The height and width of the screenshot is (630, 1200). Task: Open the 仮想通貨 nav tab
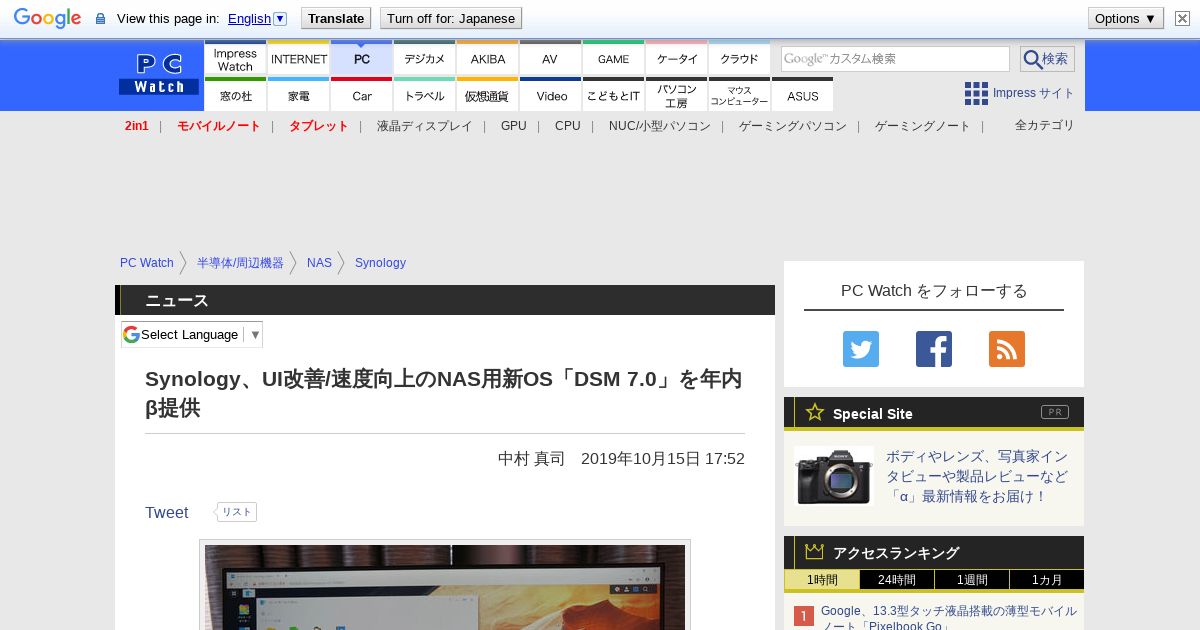click(x=488, y=95)
